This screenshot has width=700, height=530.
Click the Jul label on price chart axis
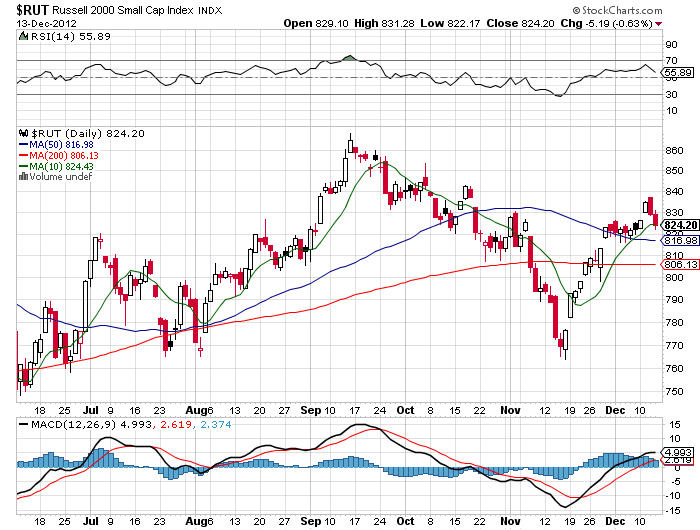(91, 410)
